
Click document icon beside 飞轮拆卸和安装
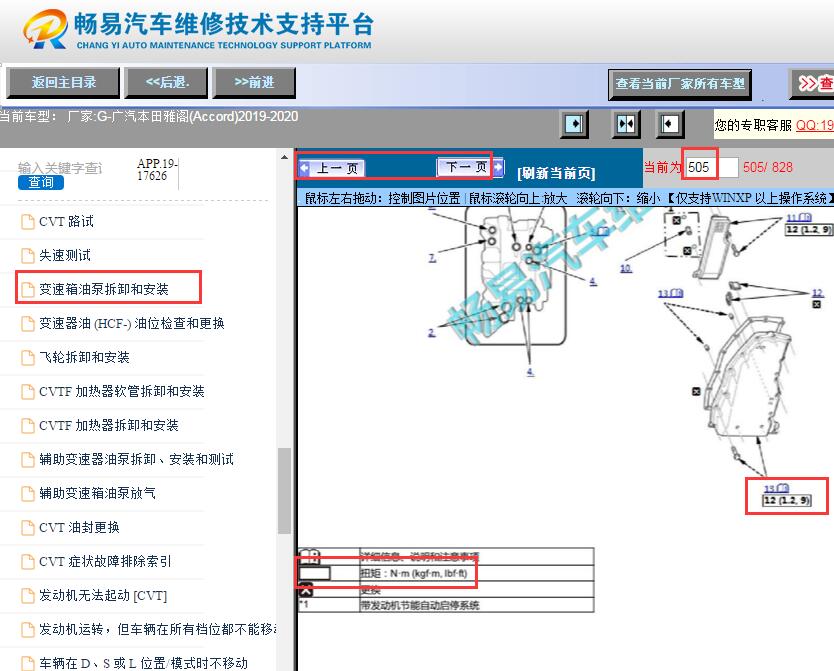point(28,357)
